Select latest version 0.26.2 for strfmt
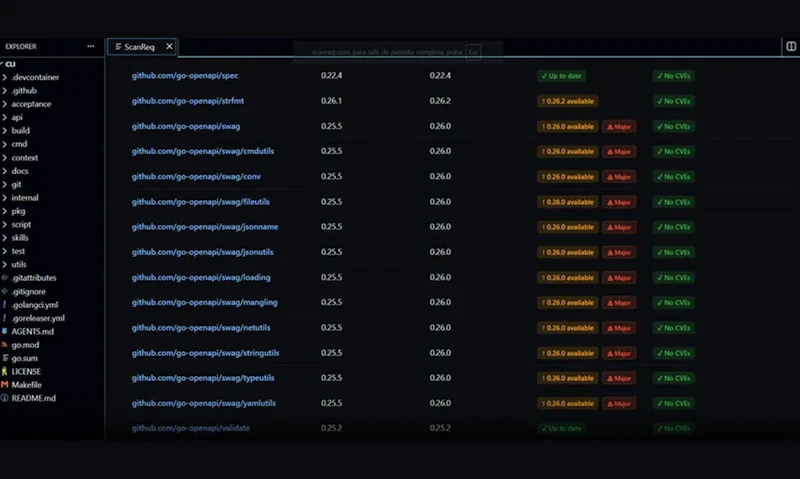The width and height of the screenshot is (800, 479). (x=440, y=101)
